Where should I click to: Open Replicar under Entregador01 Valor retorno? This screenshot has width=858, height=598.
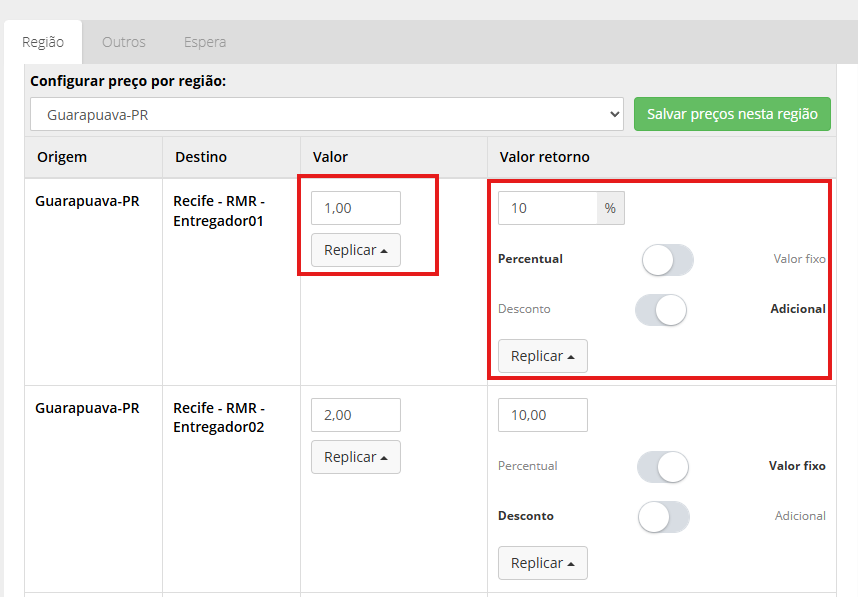click(x=542, y=356)
